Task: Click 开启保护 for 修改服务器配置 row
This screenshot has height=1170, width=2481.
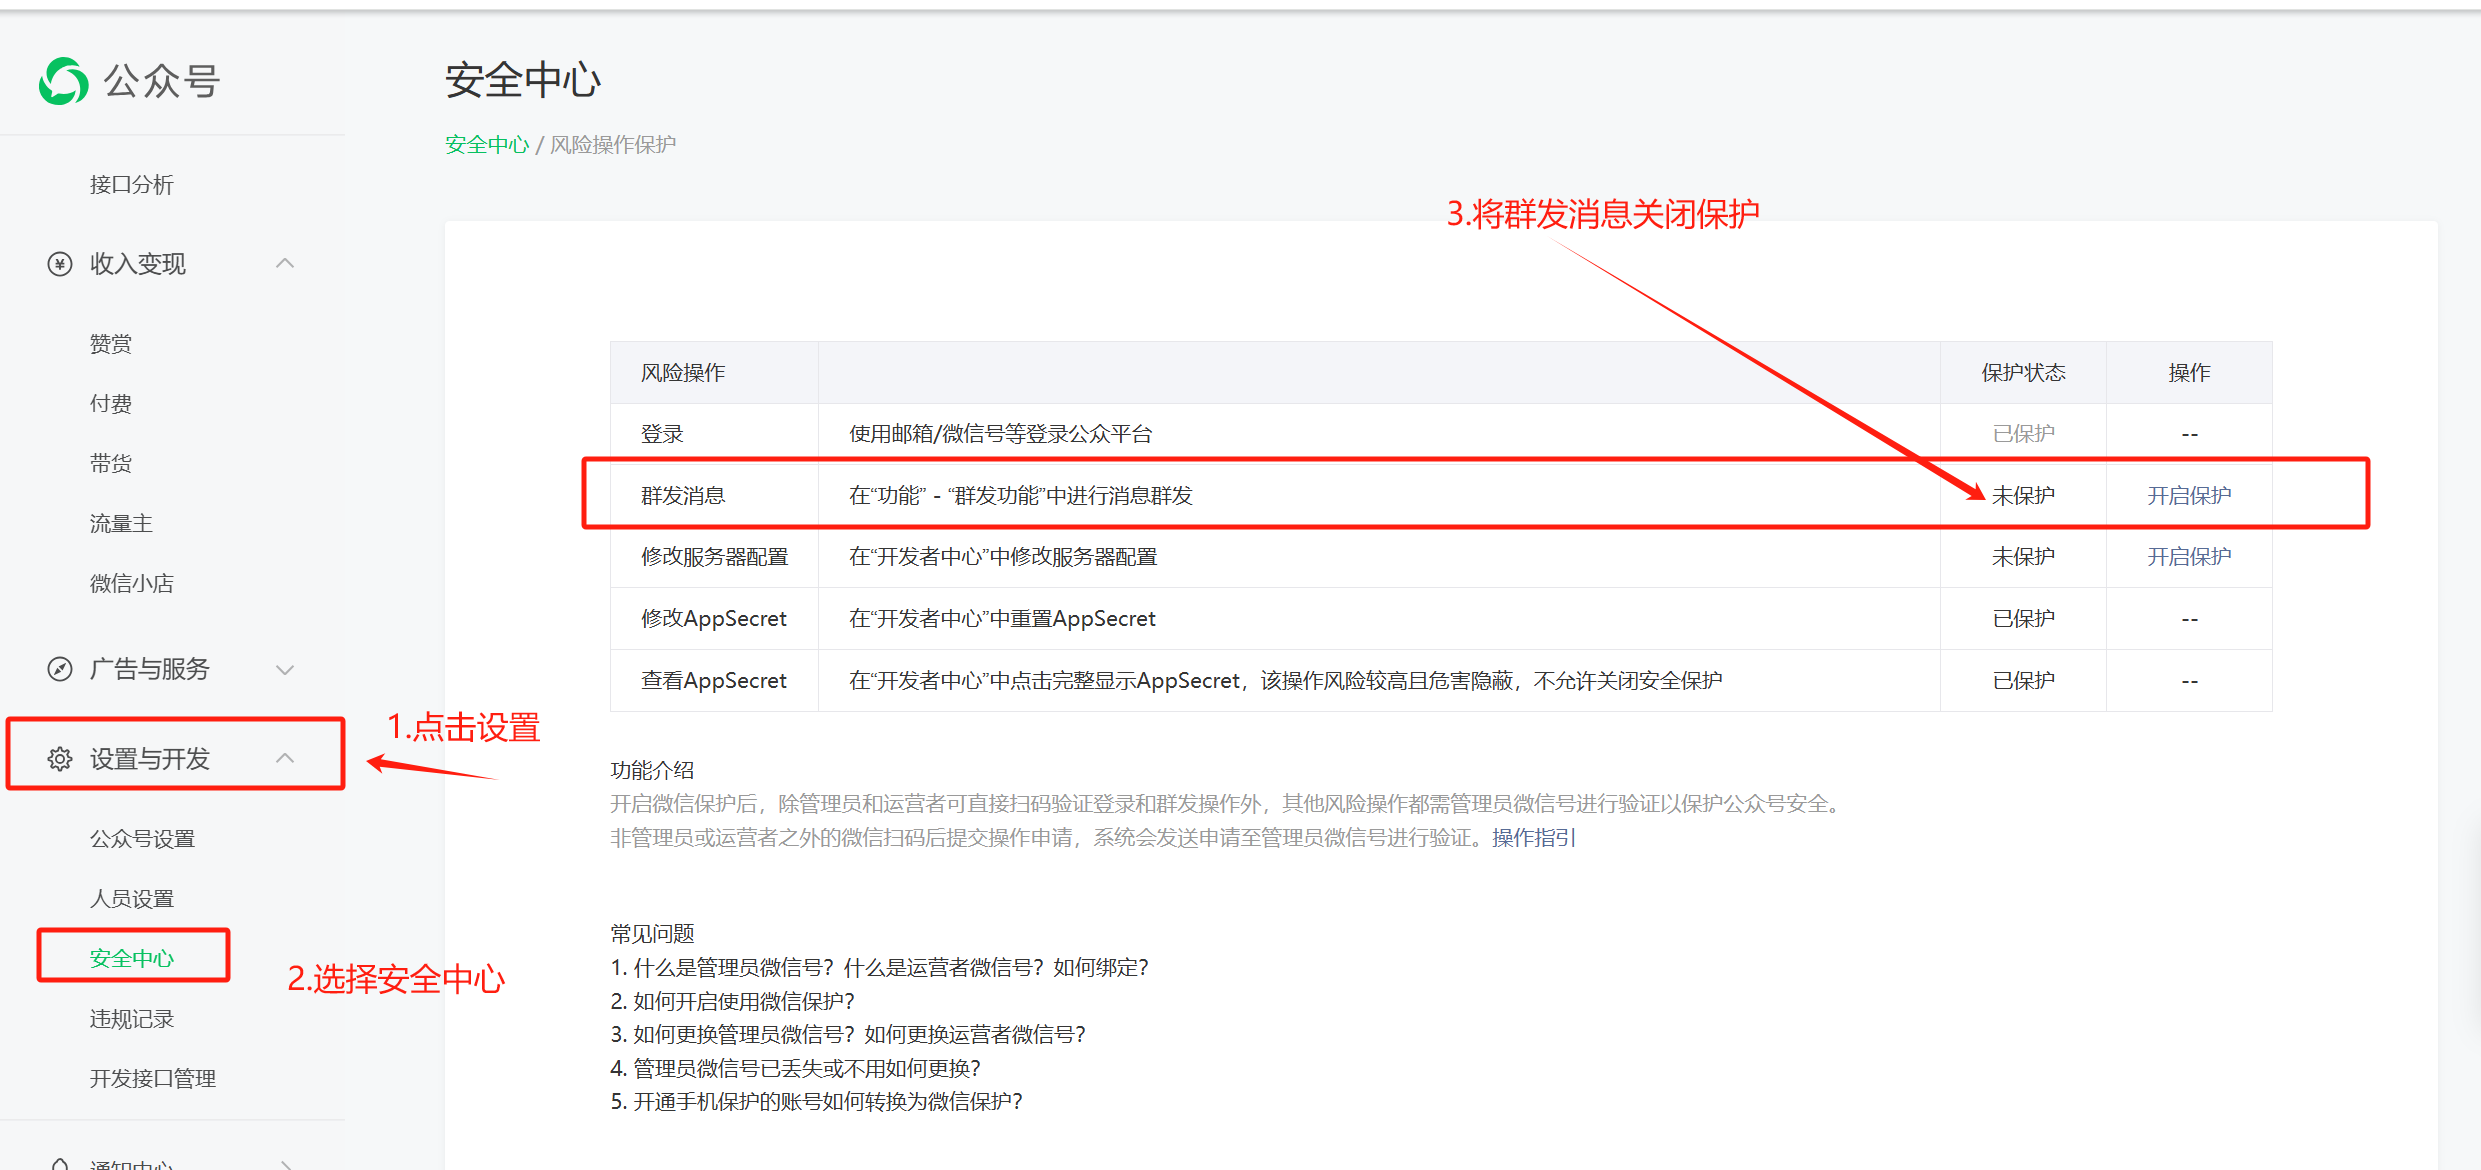Action: click(2188, 556)
